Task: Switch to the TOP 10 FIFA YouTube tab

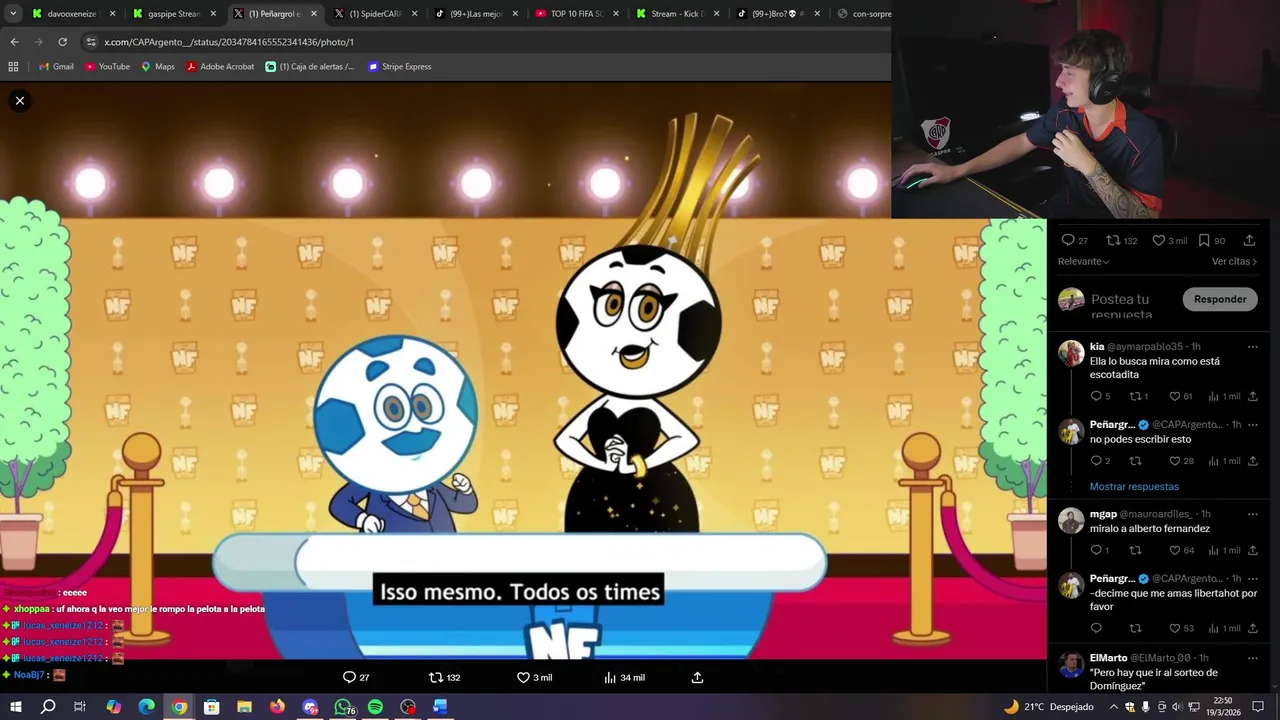Action: (576, 14)
